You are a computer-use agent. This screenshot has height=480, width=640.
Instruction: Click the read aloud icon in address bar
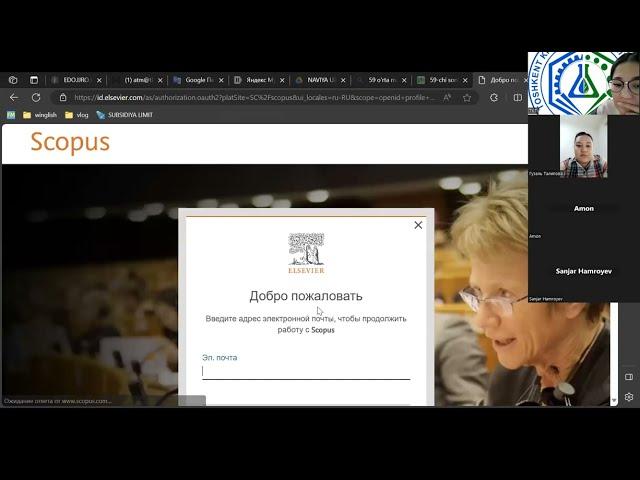(447, 98)
